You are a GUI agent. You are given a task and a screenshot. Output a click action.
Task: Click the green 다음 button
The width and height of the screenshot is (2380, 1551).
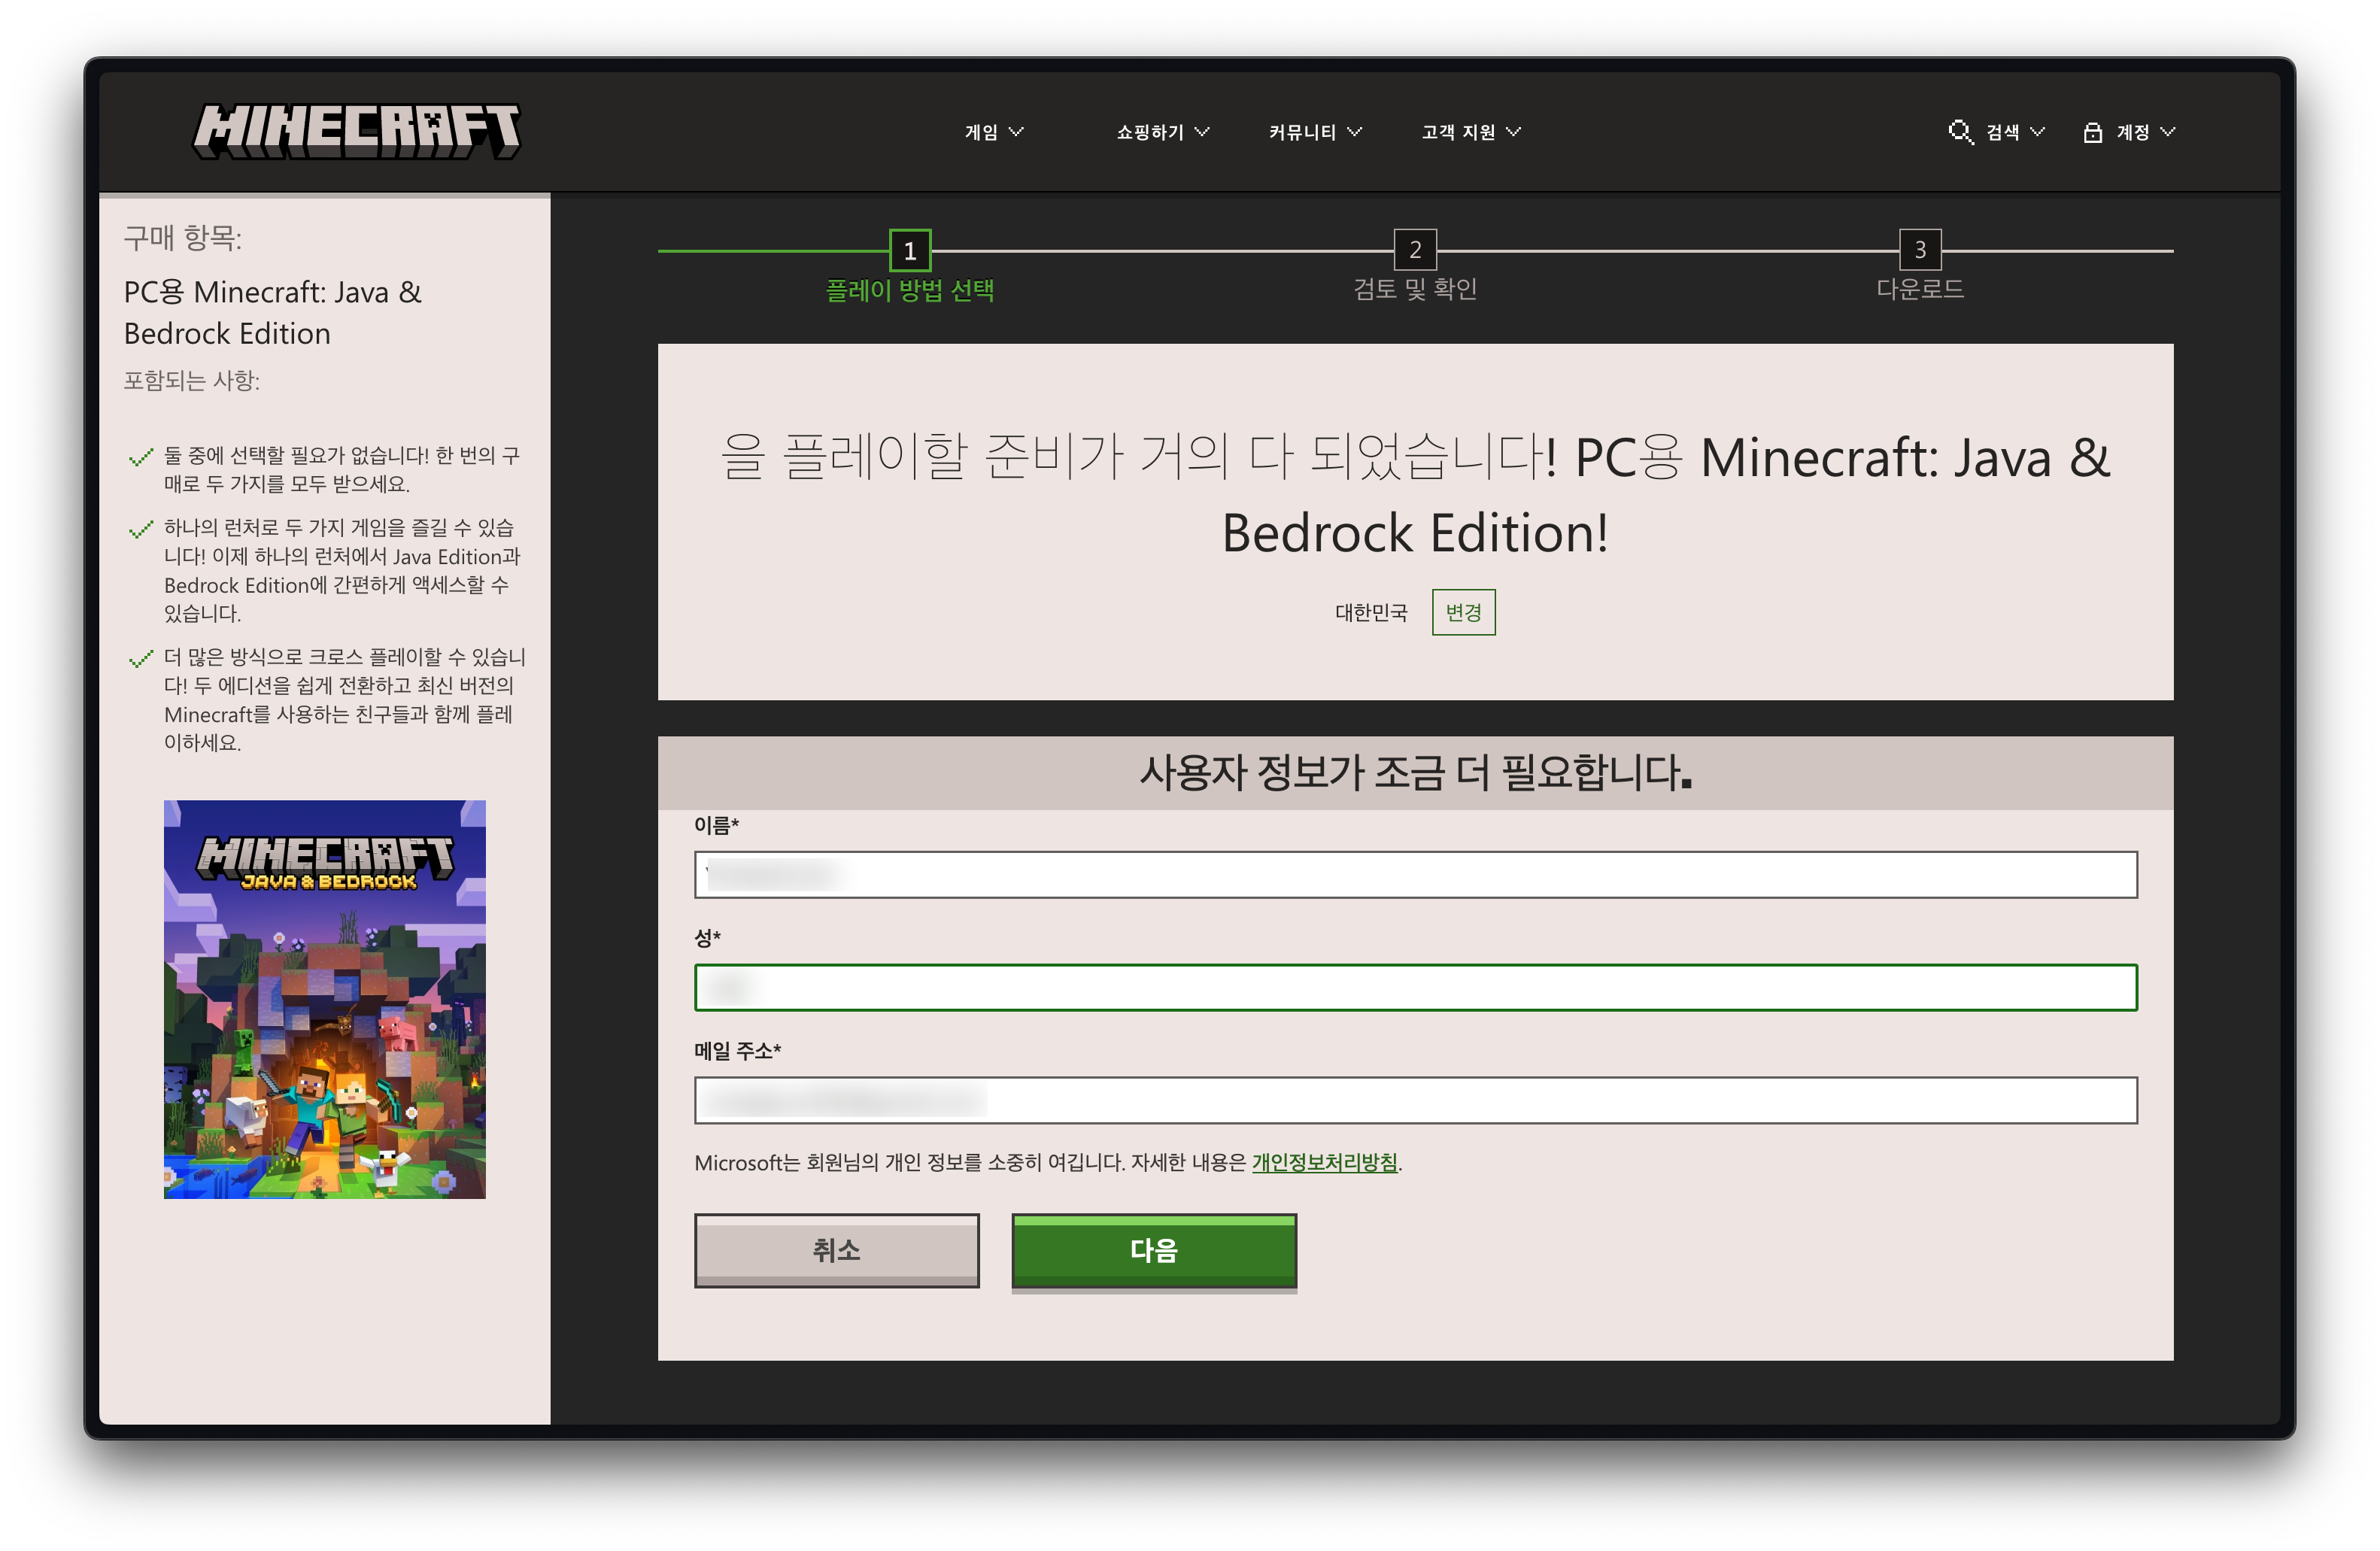coord(1154,1250)
